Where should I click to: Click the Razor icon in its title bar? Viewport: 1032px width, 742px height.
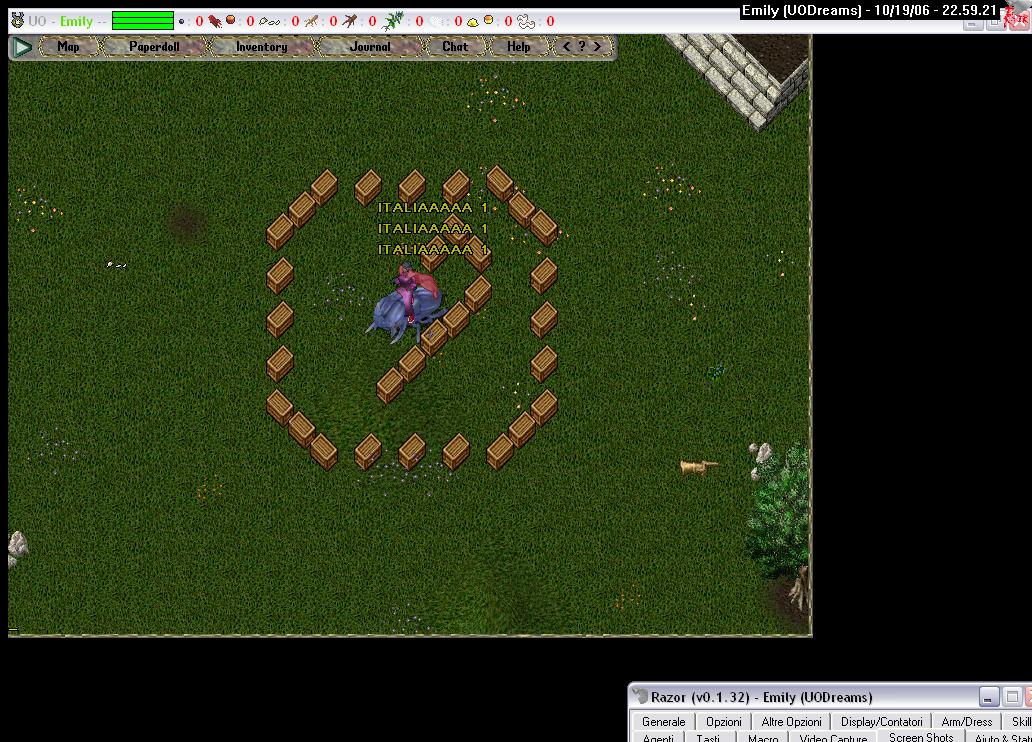coord(640,697)
